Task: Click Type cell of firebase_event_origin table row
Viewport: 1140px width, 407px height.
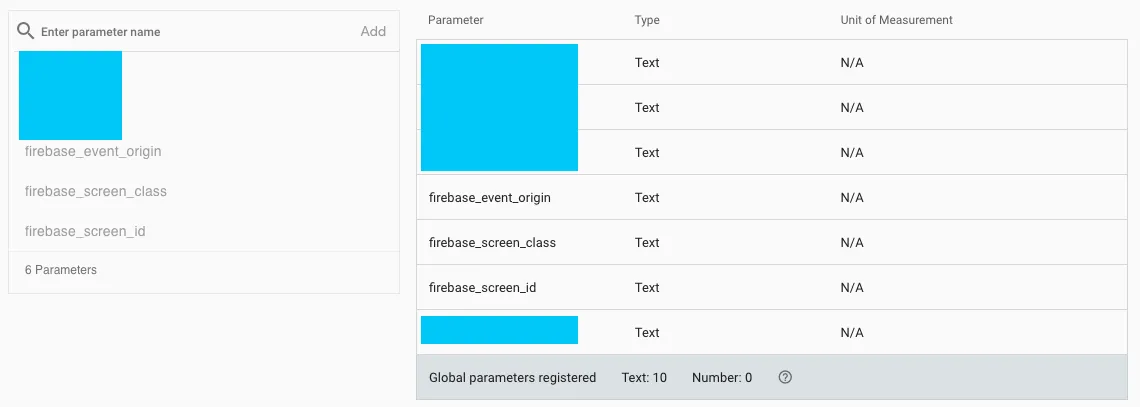Action: tap(647, 198)
